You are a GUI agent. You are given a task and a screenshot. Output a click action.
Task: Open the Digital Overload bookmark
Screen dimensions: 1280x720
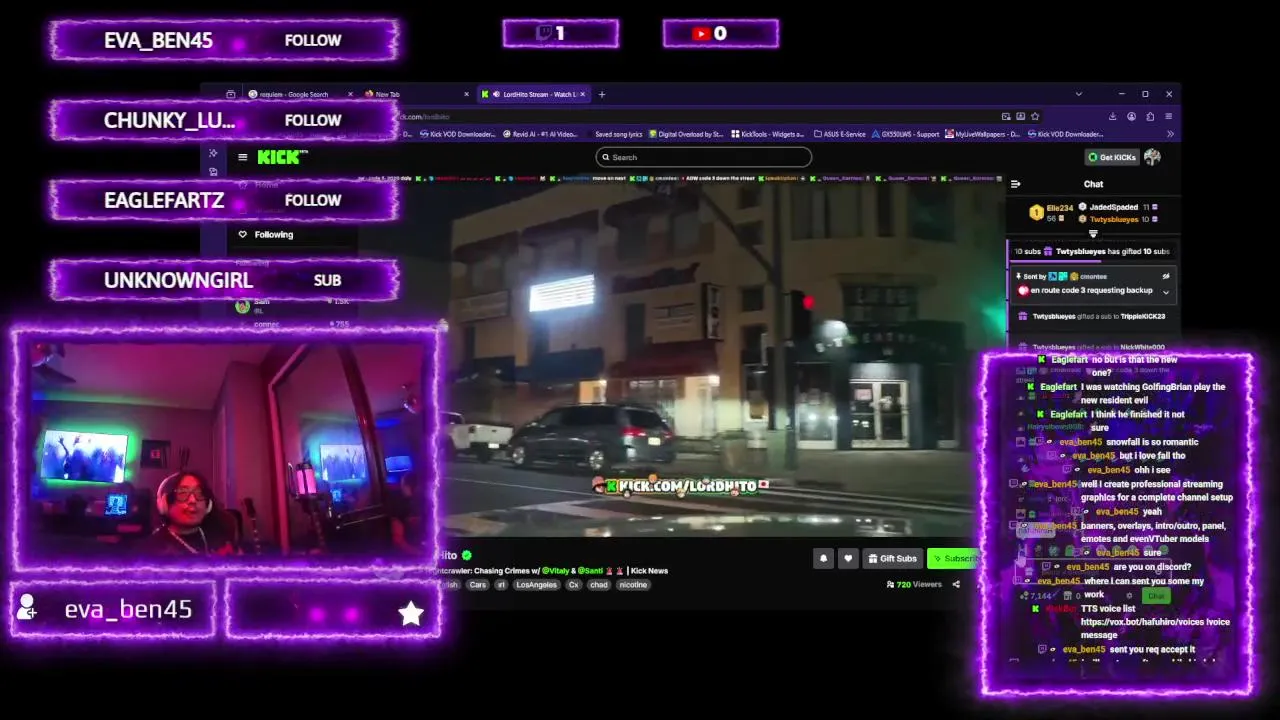tap(686, 134)
